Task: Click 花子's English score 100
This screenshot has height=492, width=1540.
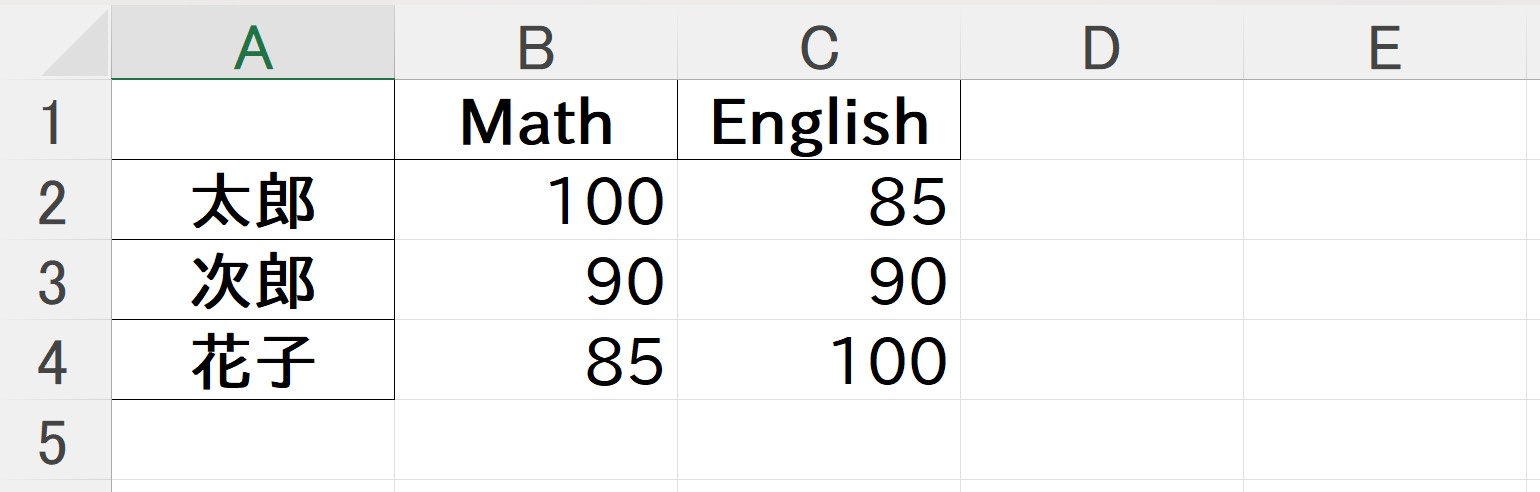Action: tap(819, 360)
